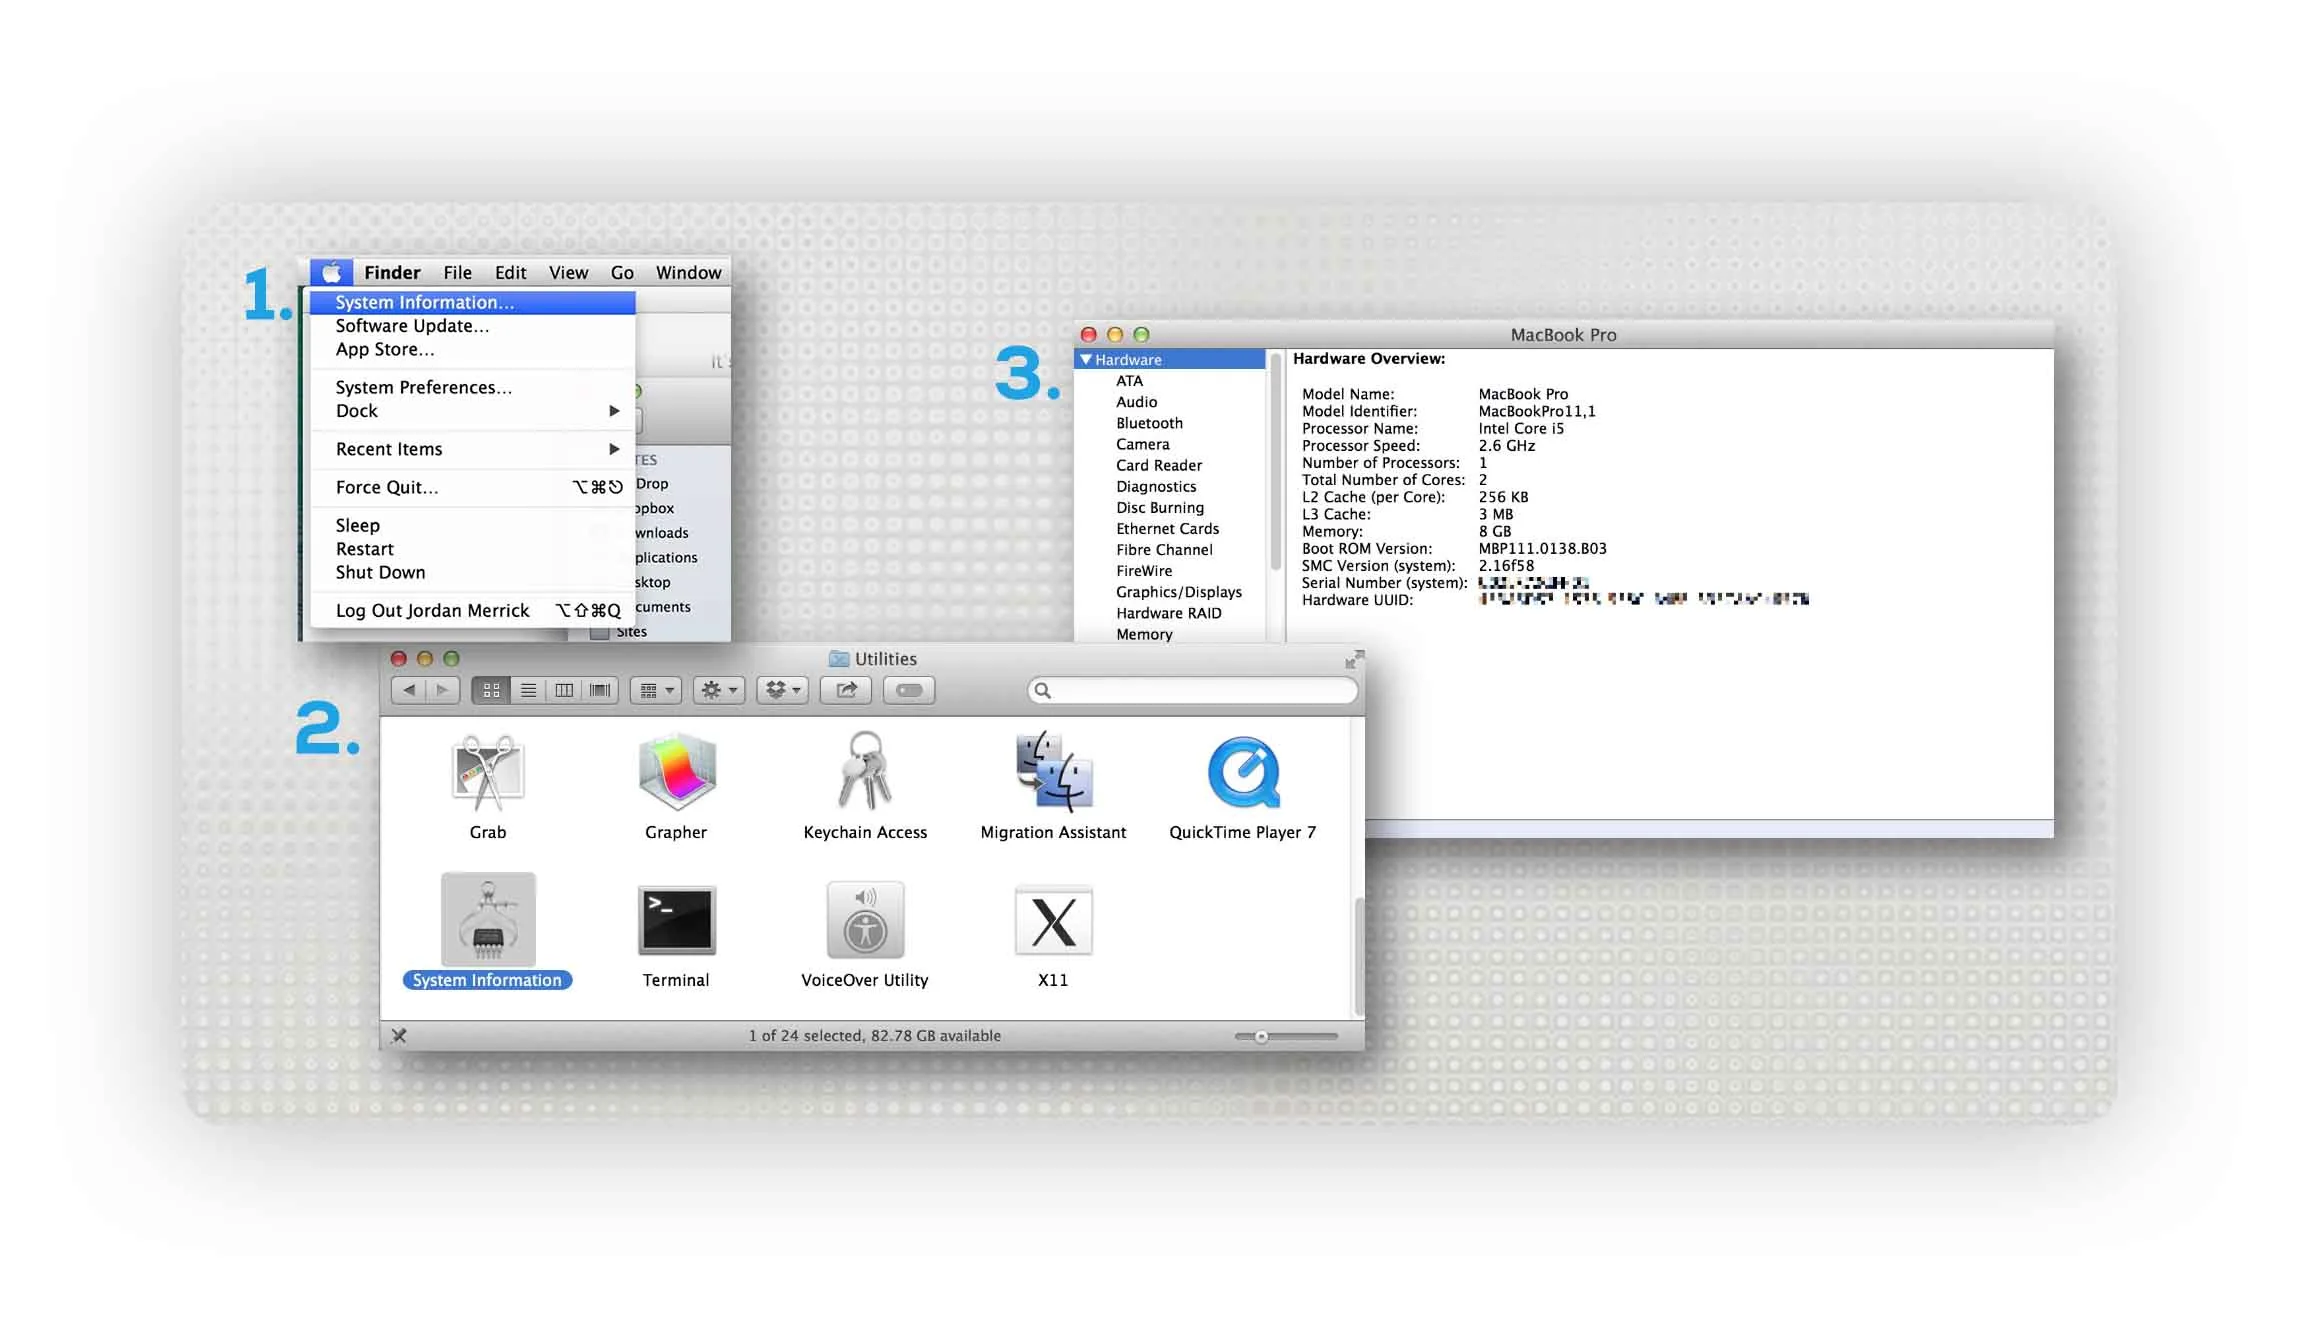Adjust the icon size slider

click(1262, 1037)
